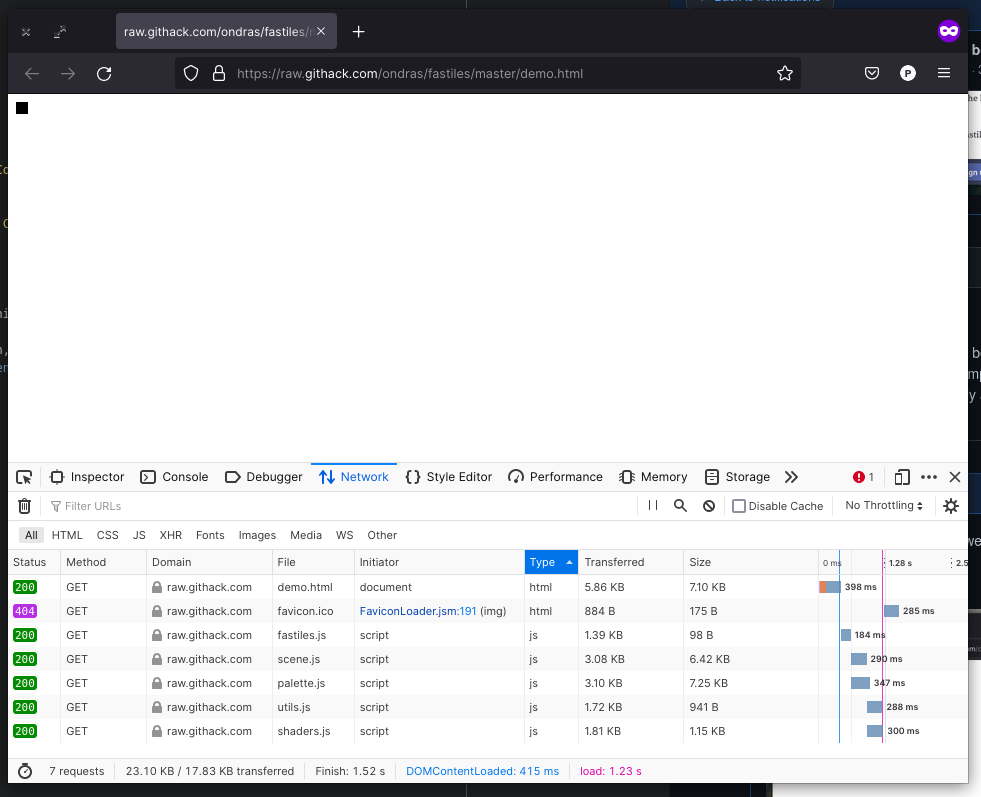Open the Firefox application hamburger menu
This screenshot has height=797, width=981.
click(943, 72)
